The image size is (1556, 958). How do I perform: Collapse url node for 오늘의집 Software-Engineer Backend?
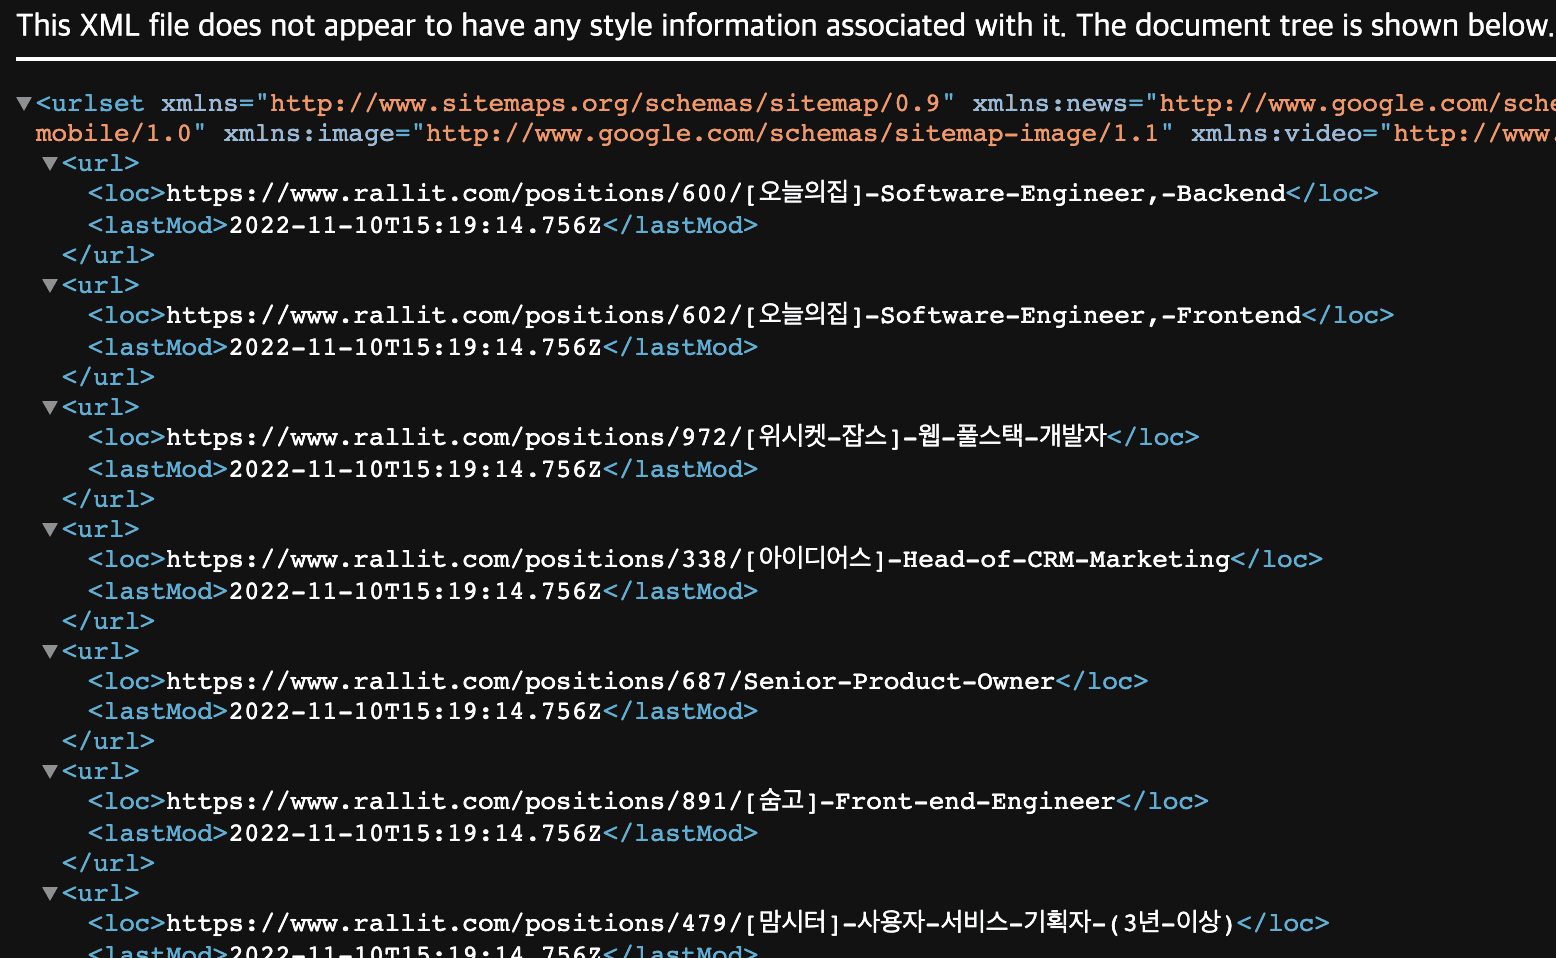tap(50, 163)
